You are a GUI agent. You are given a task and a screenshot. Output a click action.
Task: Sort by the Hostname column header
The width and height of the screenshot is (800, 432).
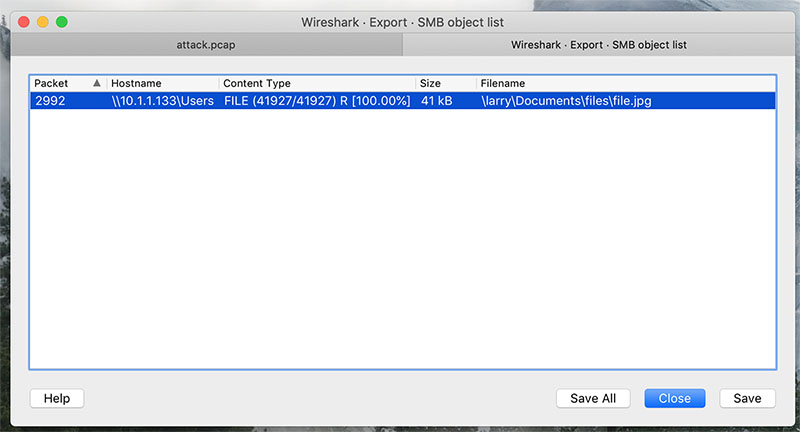pos(163,83)
